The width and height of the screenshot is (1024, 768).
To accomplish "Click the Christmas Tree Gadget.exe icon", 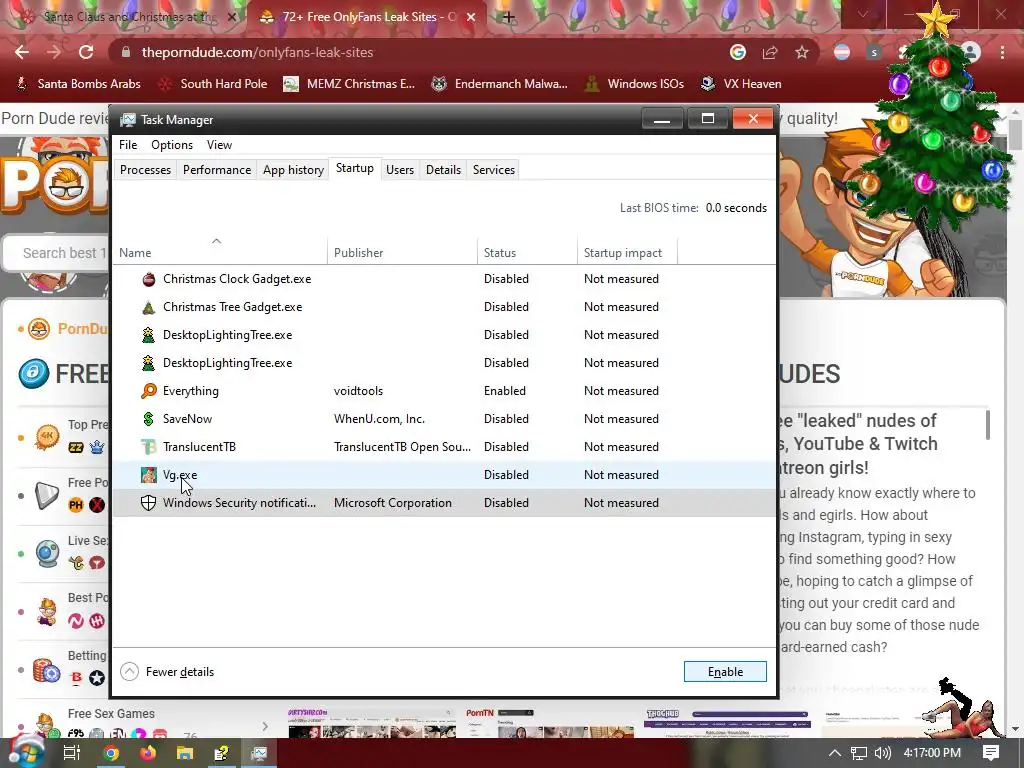I will [x=149, y=307].
